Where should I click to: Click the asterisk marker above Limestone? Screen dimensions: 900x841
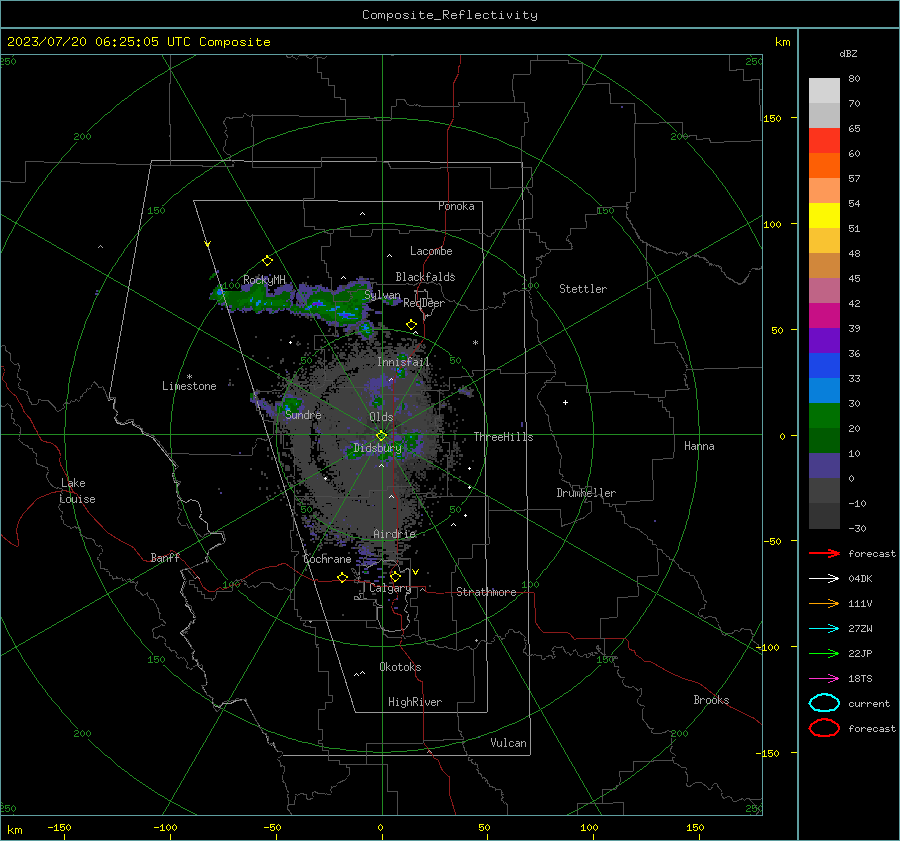[189, 377]
